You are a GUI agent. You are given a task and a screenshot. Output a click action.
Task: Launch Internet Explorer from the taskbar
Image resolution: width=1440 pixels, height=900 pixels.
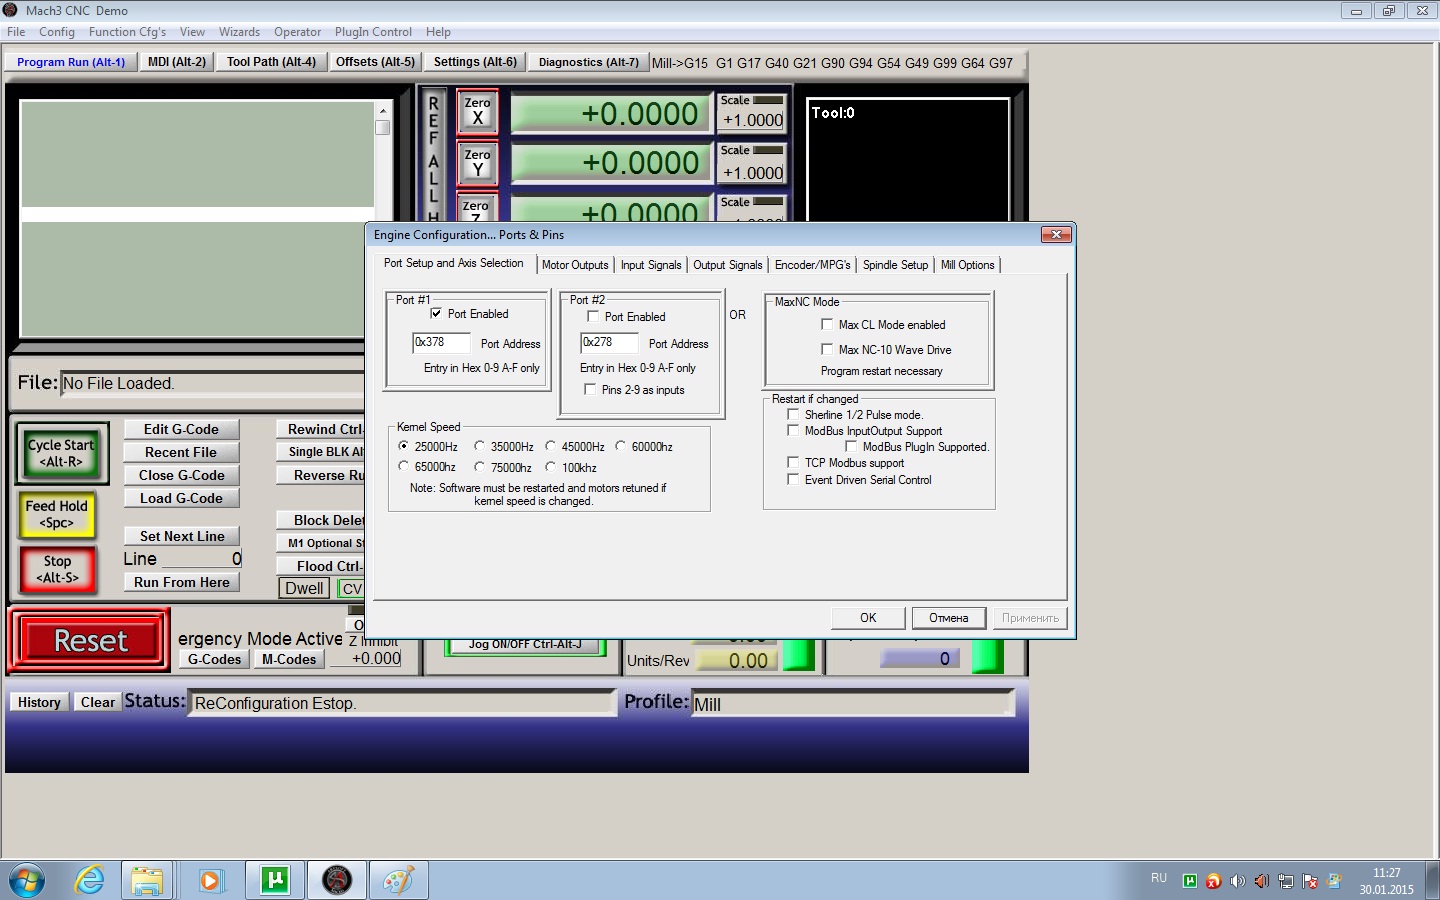coord(90,880)
